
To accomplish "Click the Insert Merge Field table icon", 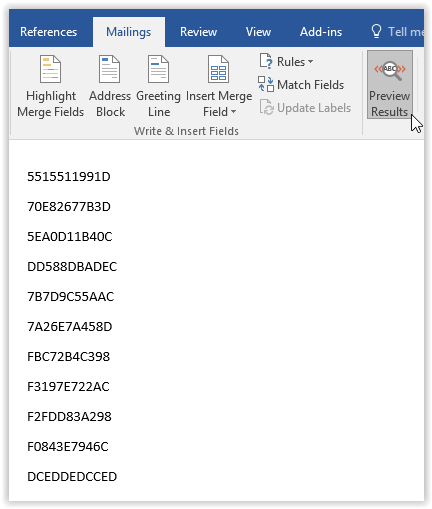I will [218, 69].
